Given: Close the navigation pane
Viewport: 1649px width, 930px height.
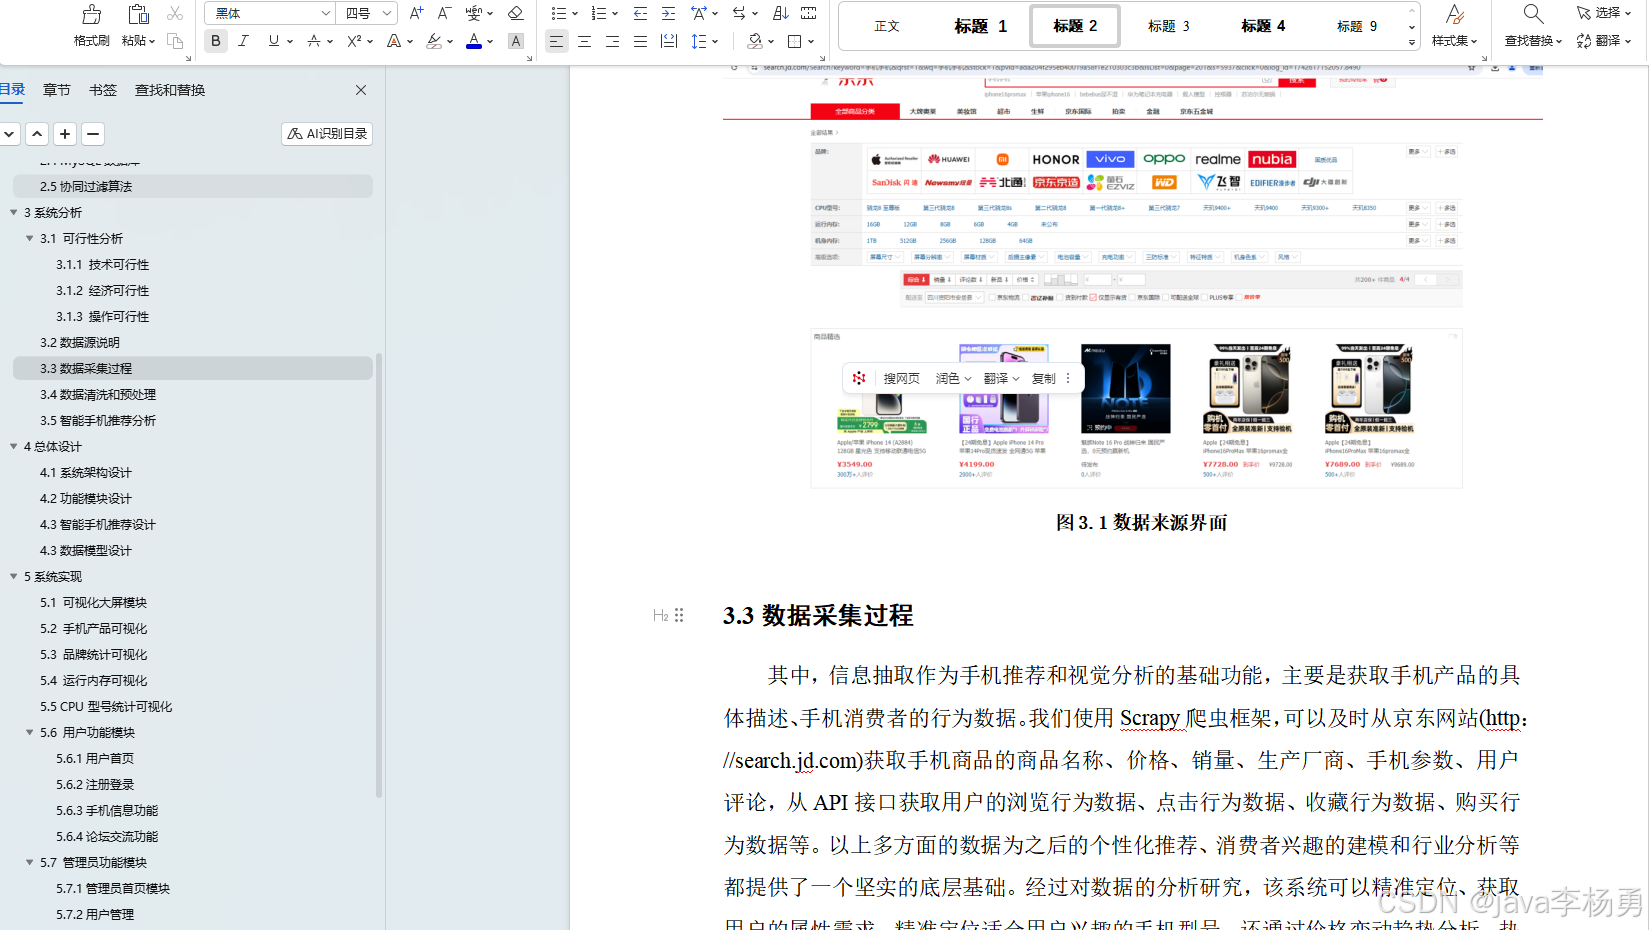Looking at the screenshot, I should pyautogui.click(x=361, y=90).
